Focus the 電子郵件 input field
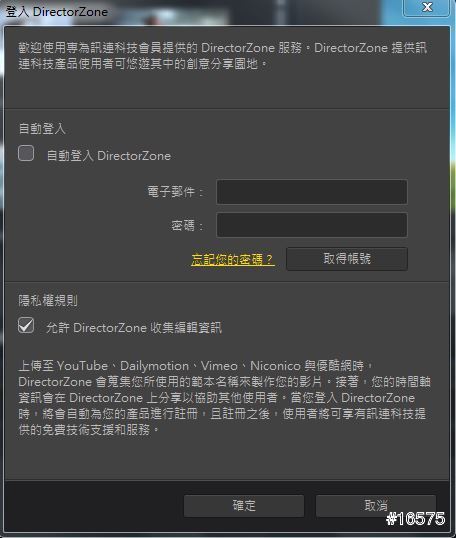456x538 pixels. (x=312, y=192)
